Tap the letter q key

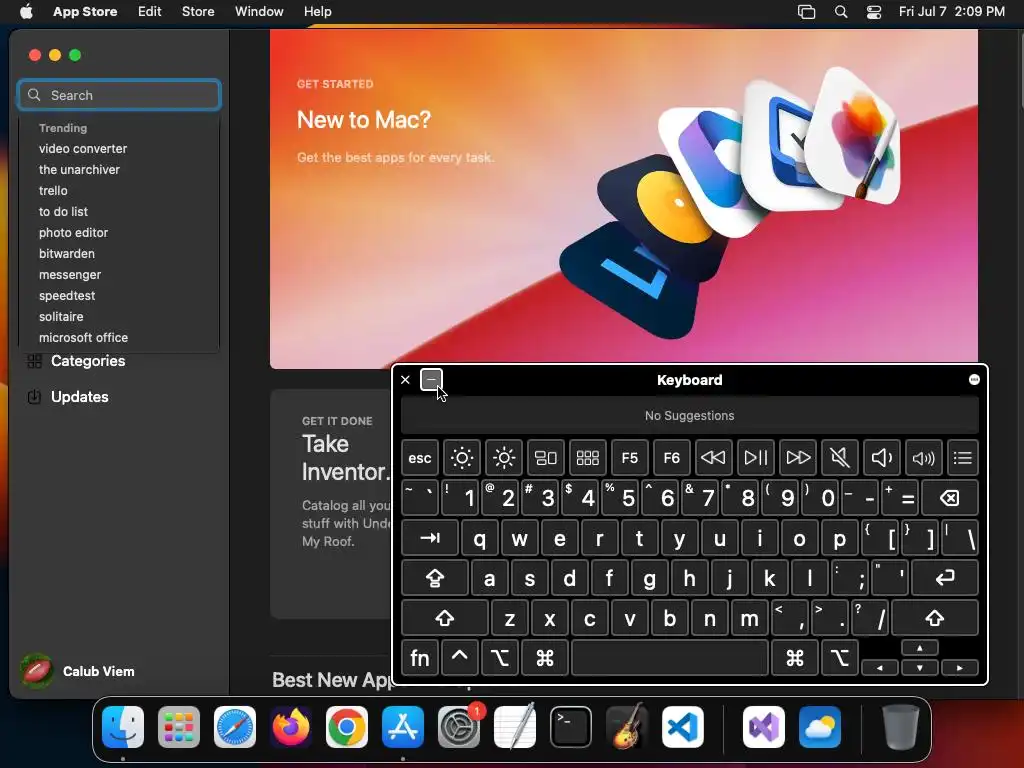[479, 538]
